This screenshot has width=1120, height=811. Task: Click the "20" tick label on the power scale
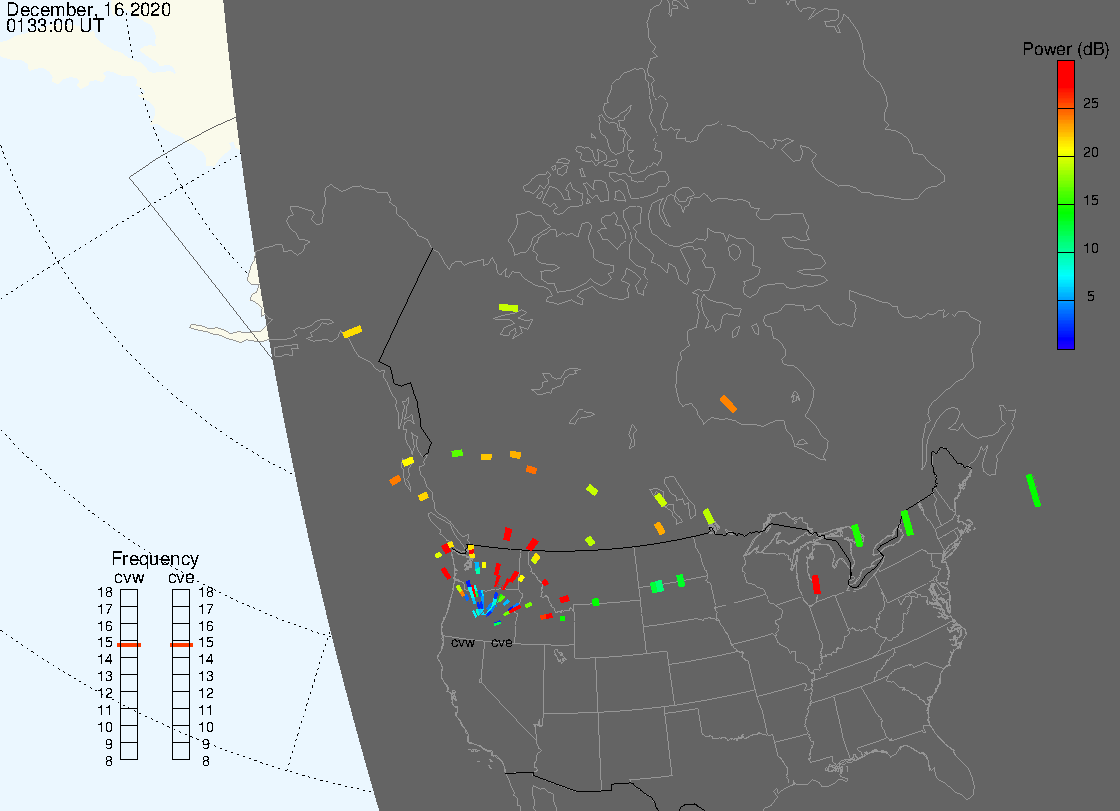1091,152
